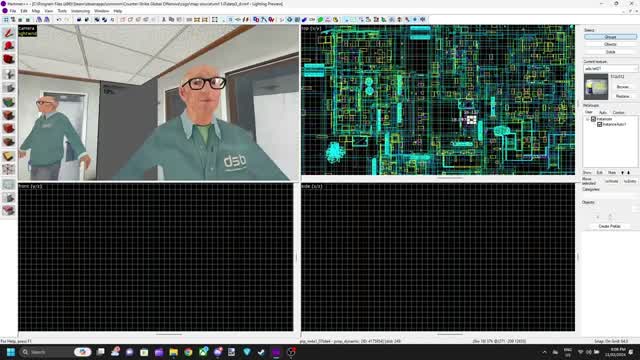Select the Camera tool
The height and width of the screenshot is (360, 640).
[9, 60]
